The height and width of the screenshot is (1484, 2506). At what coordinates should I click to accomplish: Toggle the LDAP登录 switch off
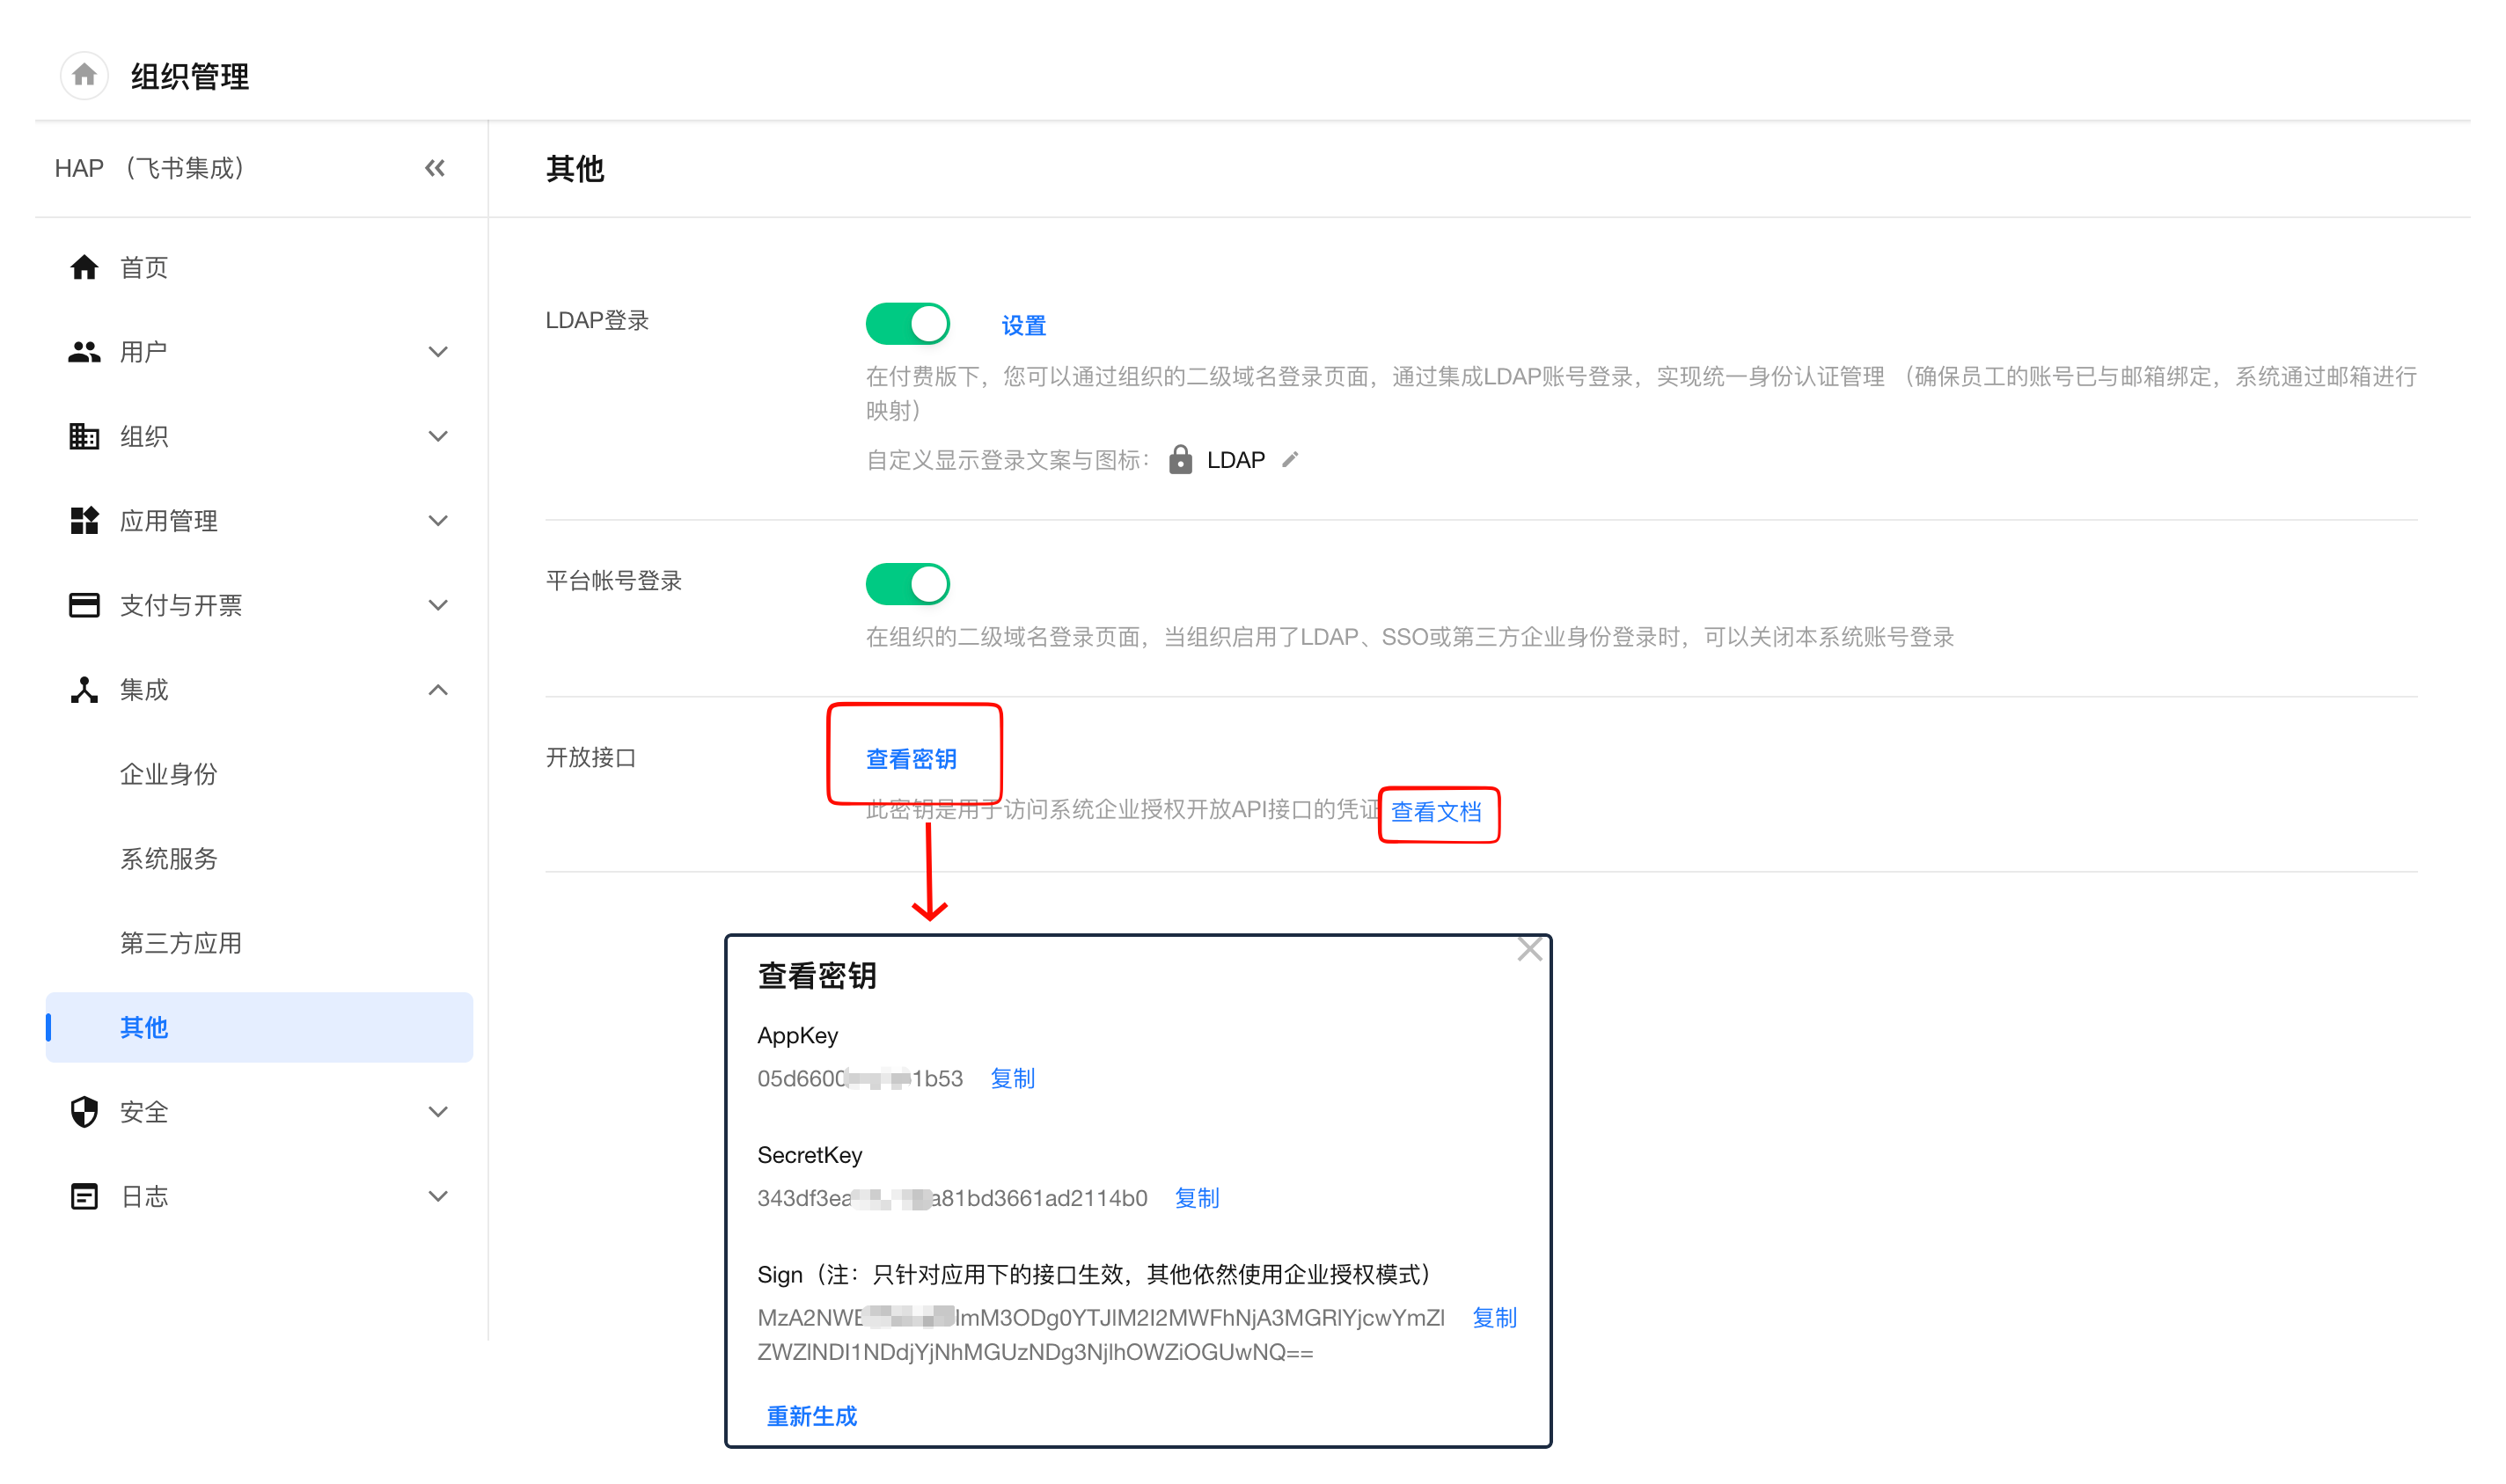907,323
